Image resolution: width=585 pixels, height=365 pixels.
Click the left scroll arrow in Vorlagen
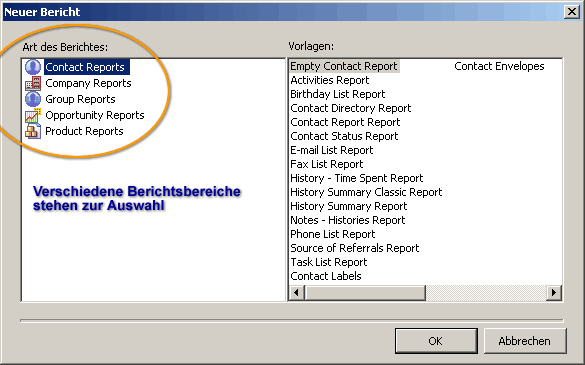click(x=297, y=293)
